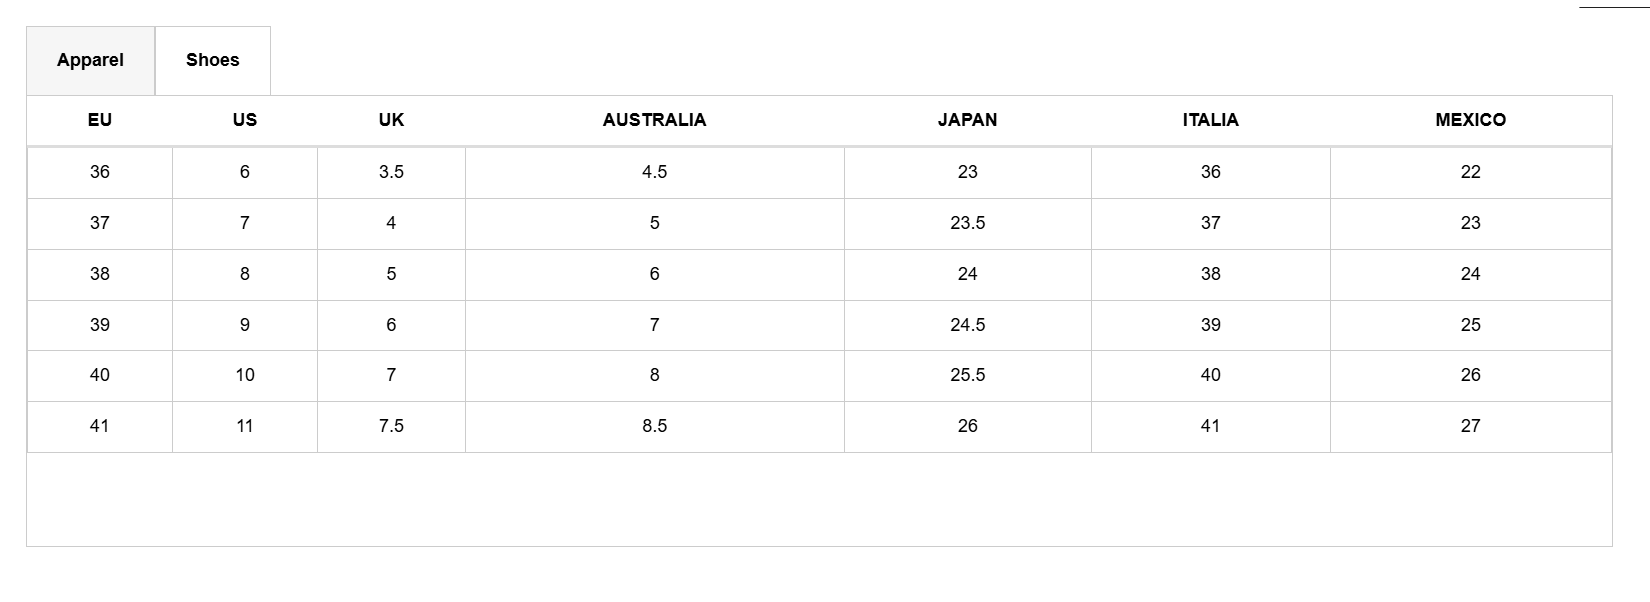1650x602 pixels.
Task: Click the UK size 7.5 cell
Action: (x=391, y=426)
